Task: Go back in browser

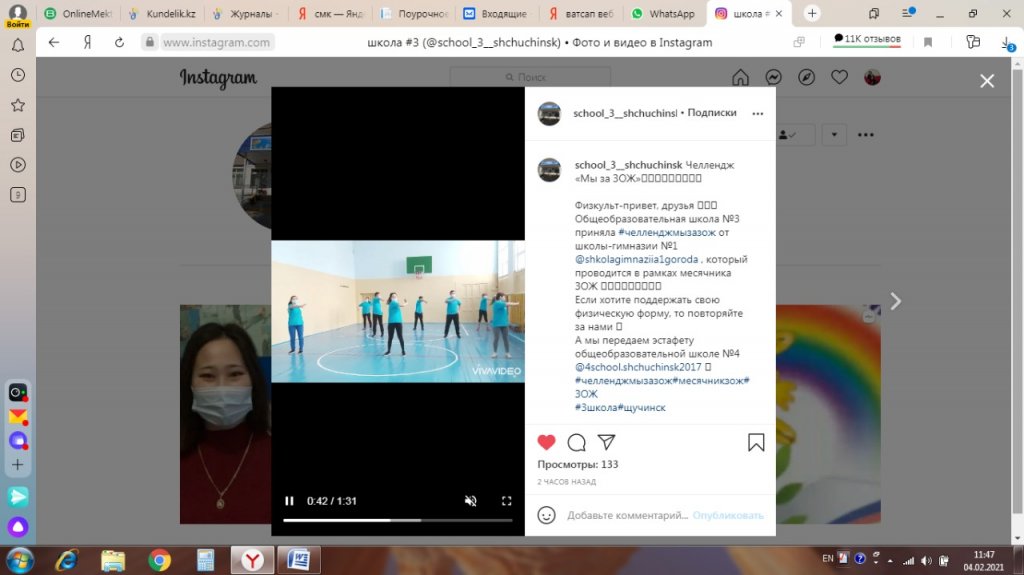Action: tap(54, 42)
